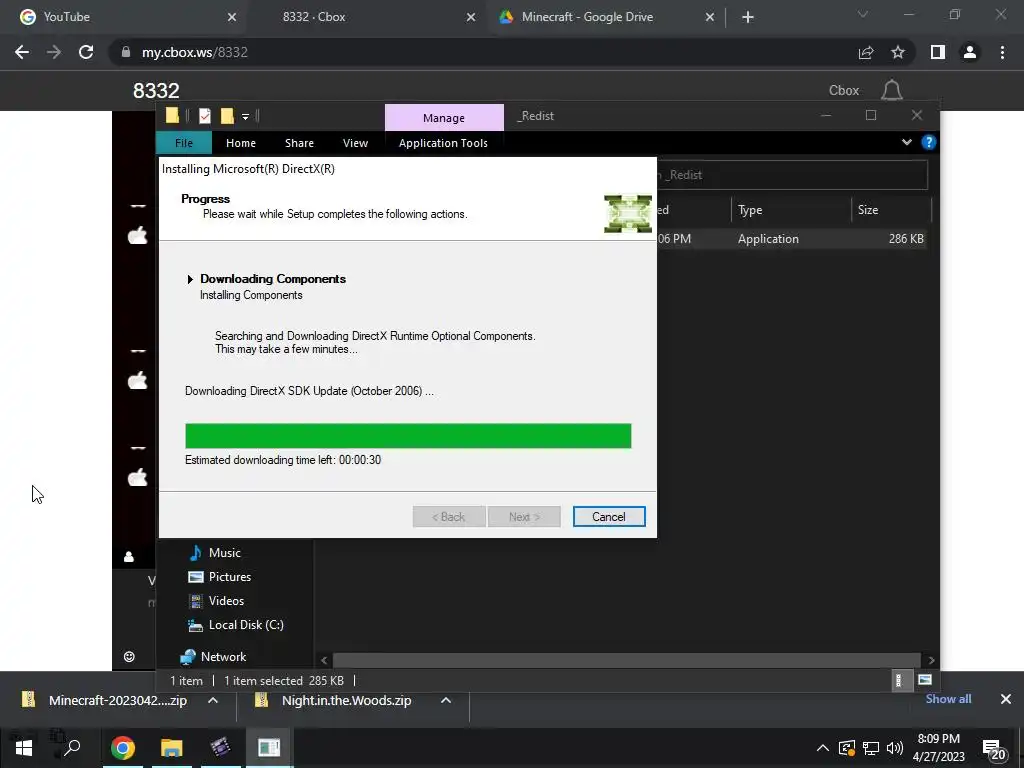Bookmark this page with the star icon
This screenshot has height=768, width=1024.
click(898, 52)
